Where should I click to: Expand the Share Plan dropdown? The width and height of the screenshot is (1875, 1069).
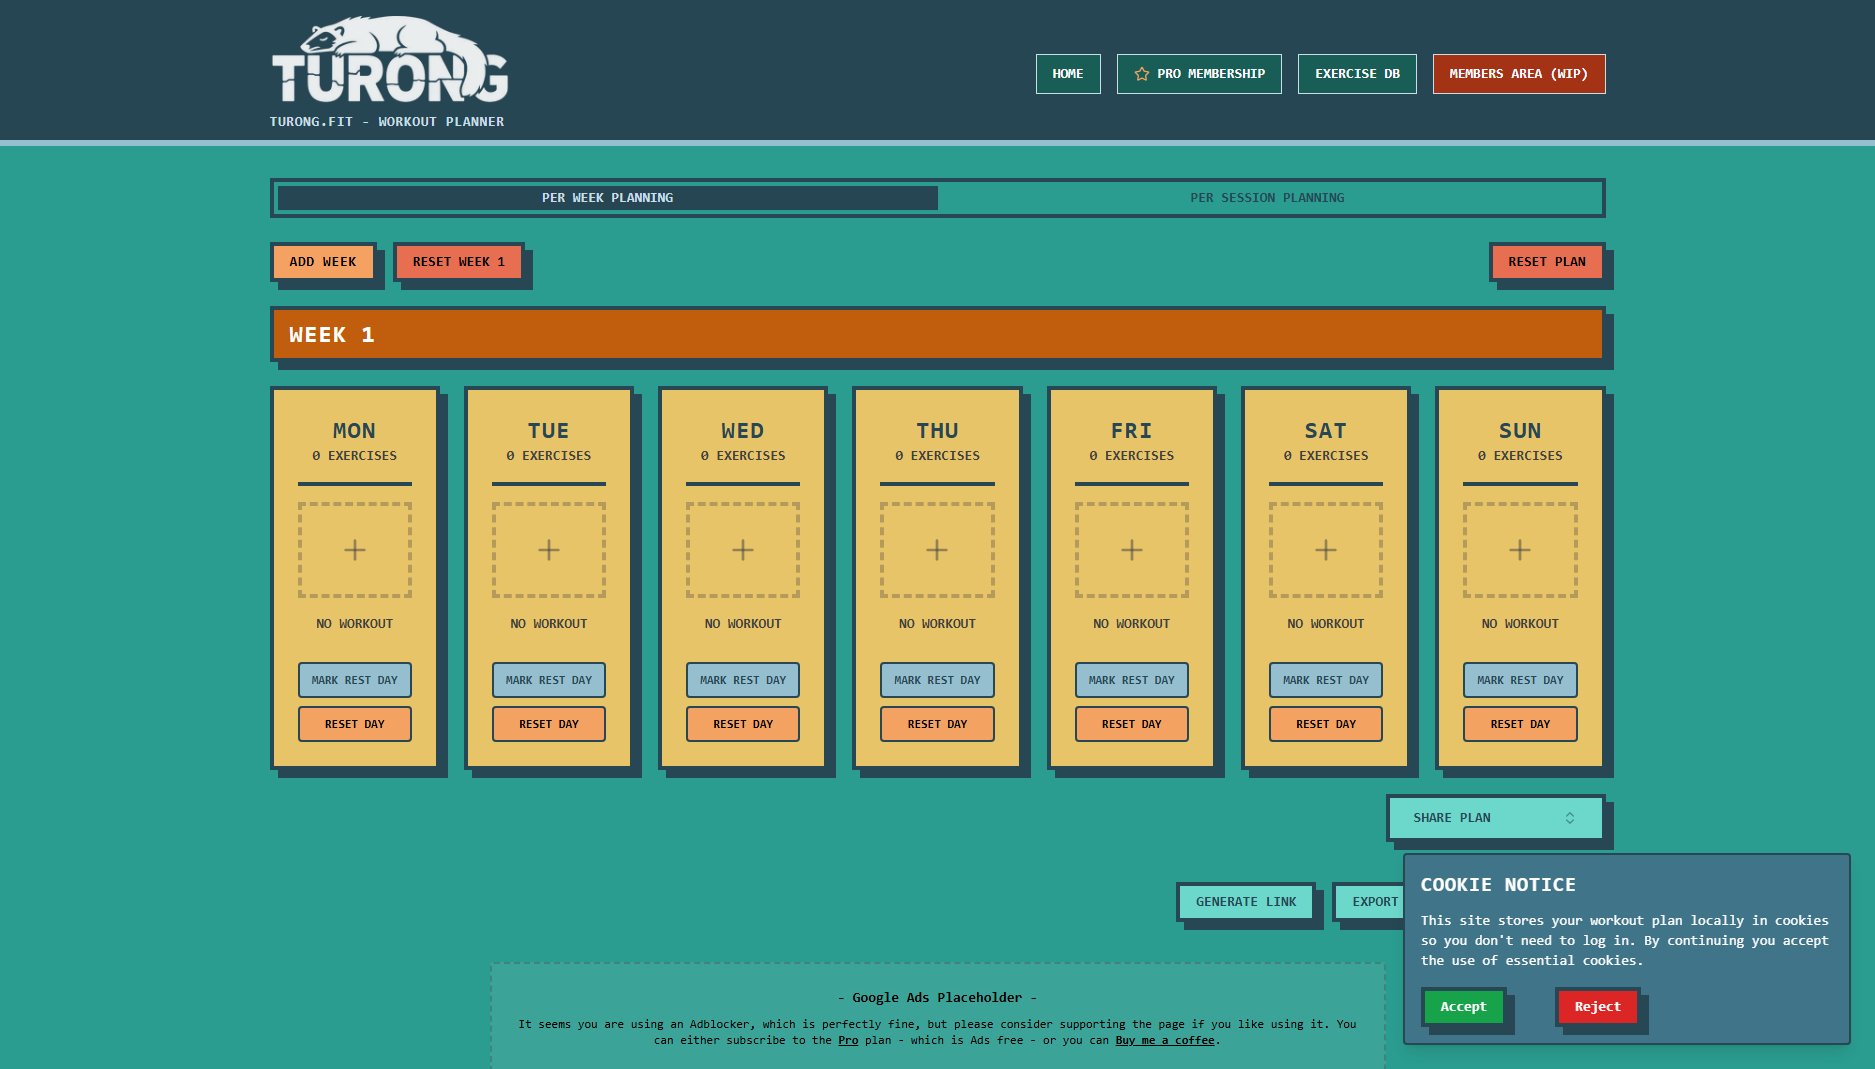1495,818
